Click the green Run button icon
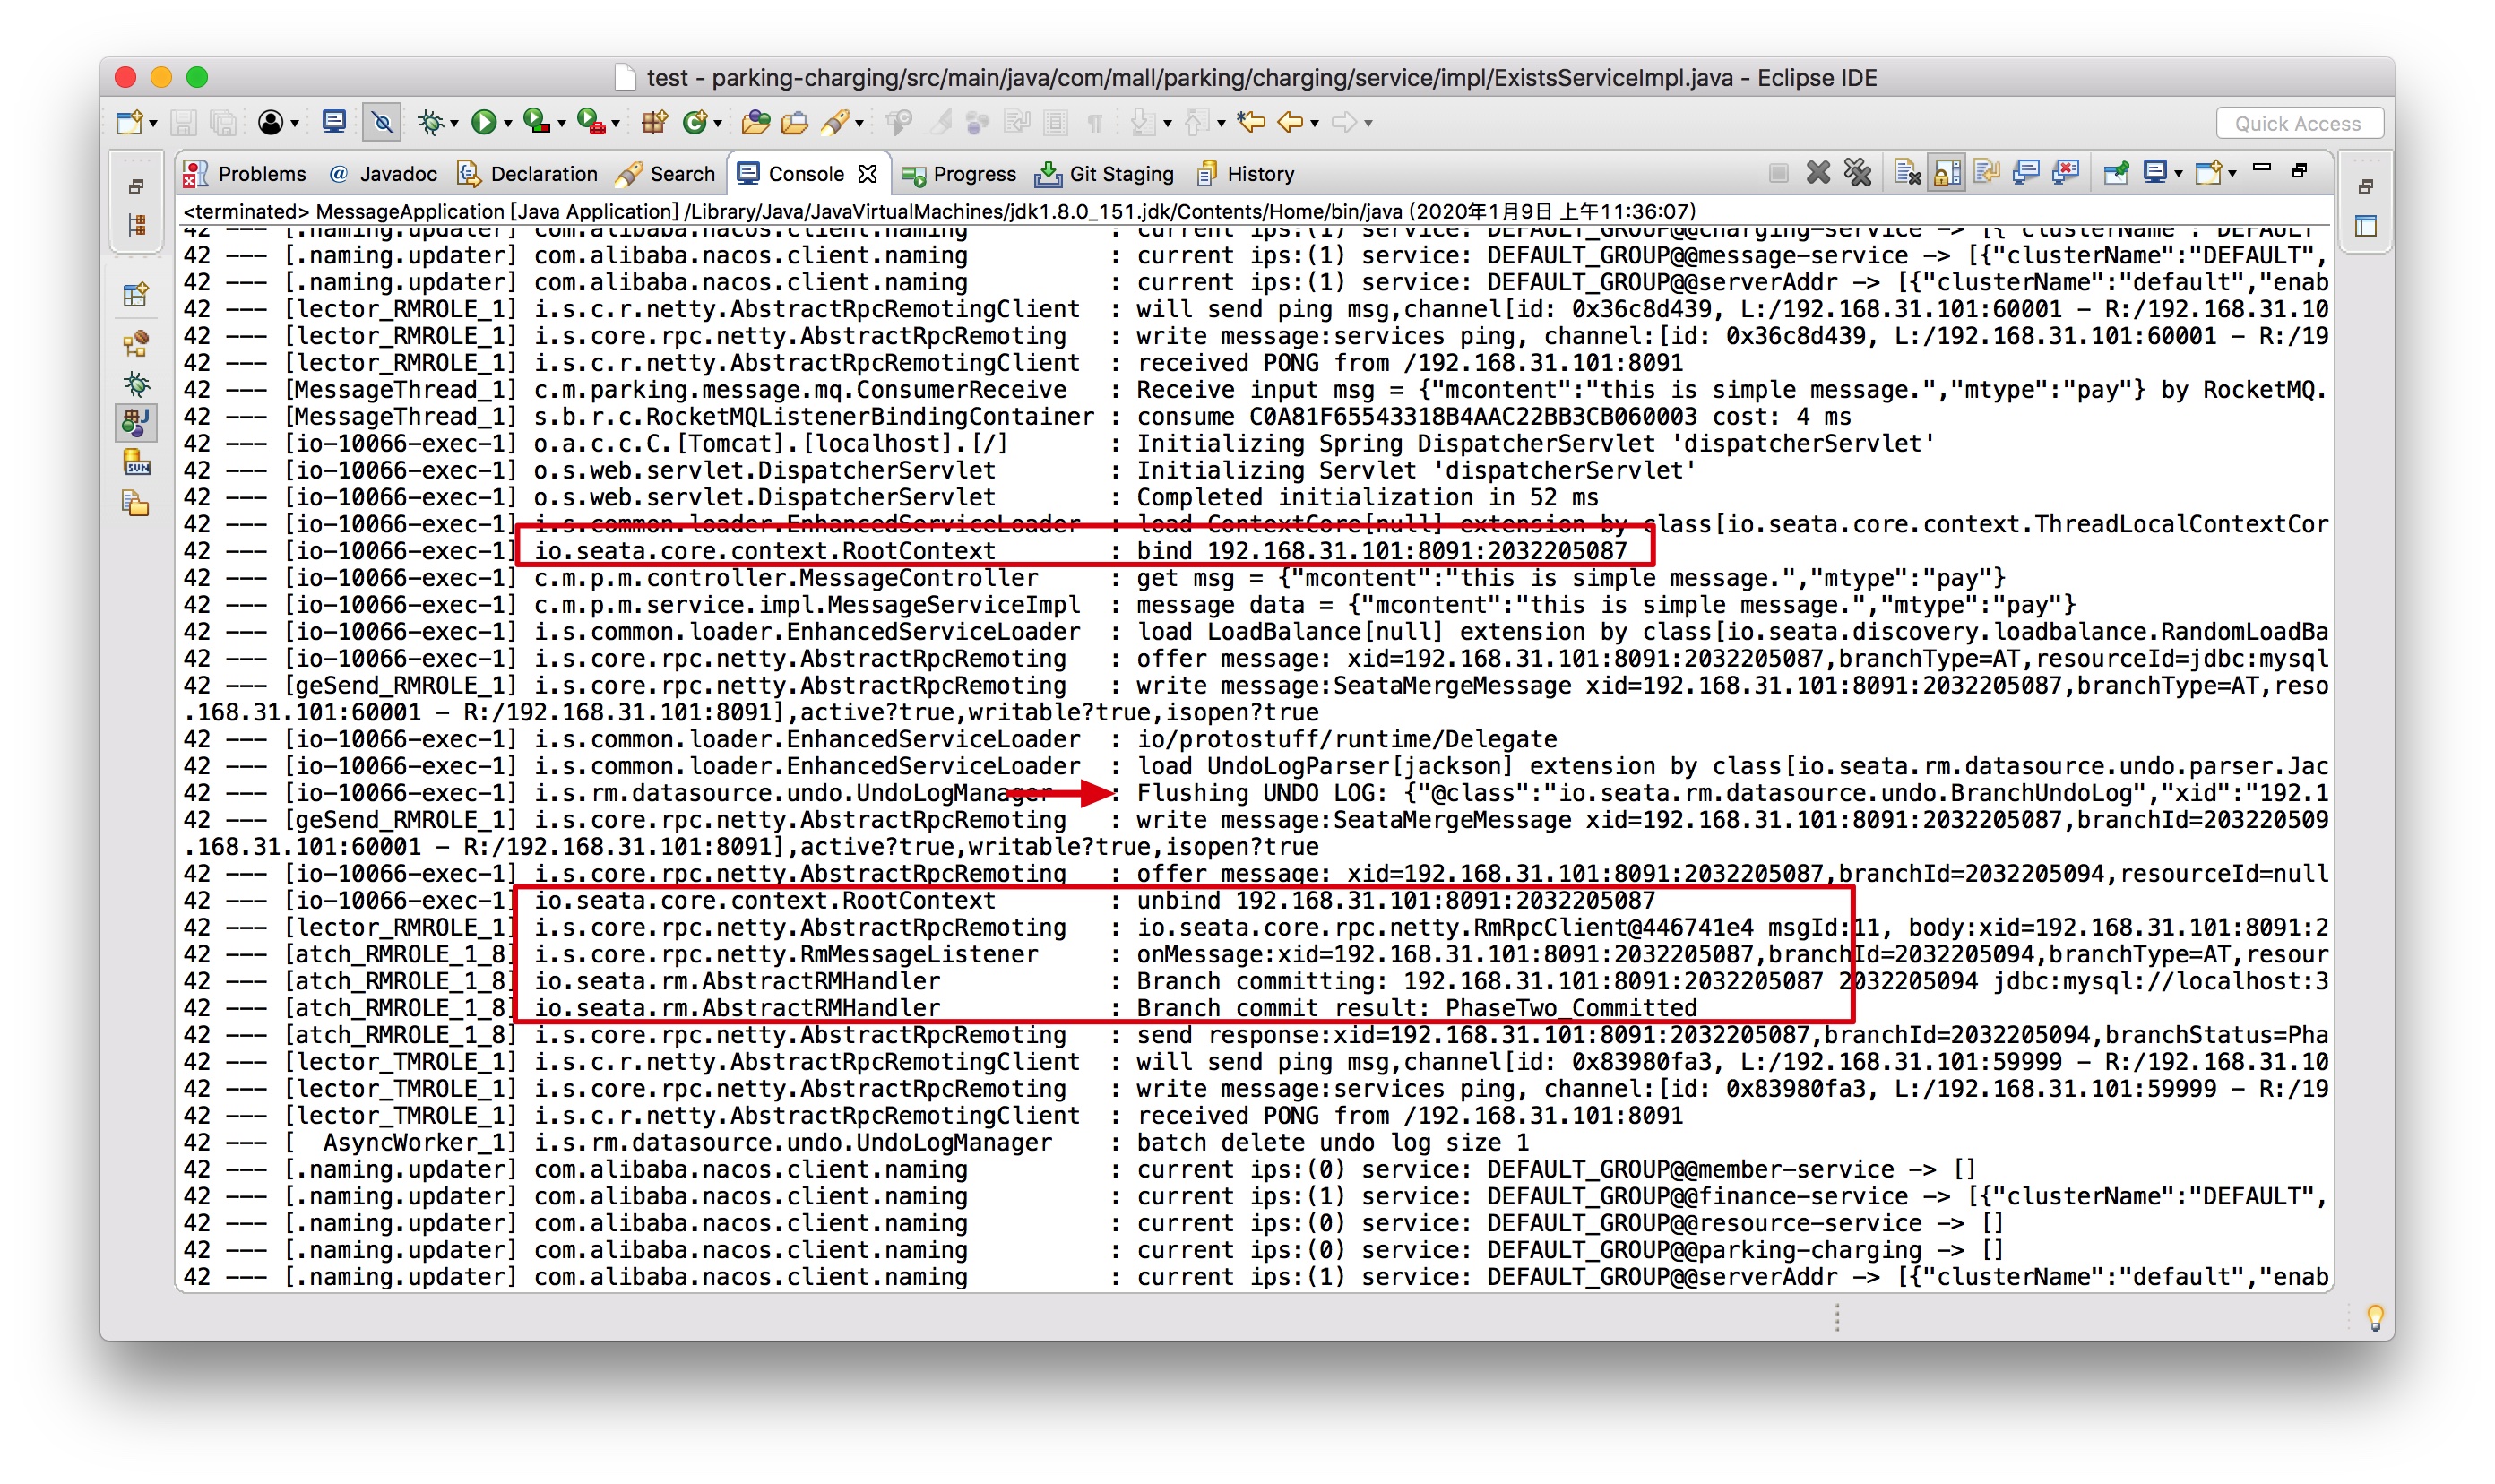2495x1484 pixels. [x=483, y=123]
